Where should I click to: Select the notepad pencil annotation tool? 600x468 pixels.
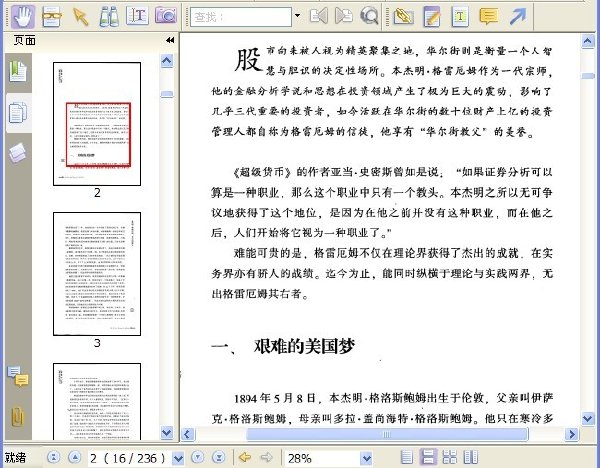click(432, 17)
